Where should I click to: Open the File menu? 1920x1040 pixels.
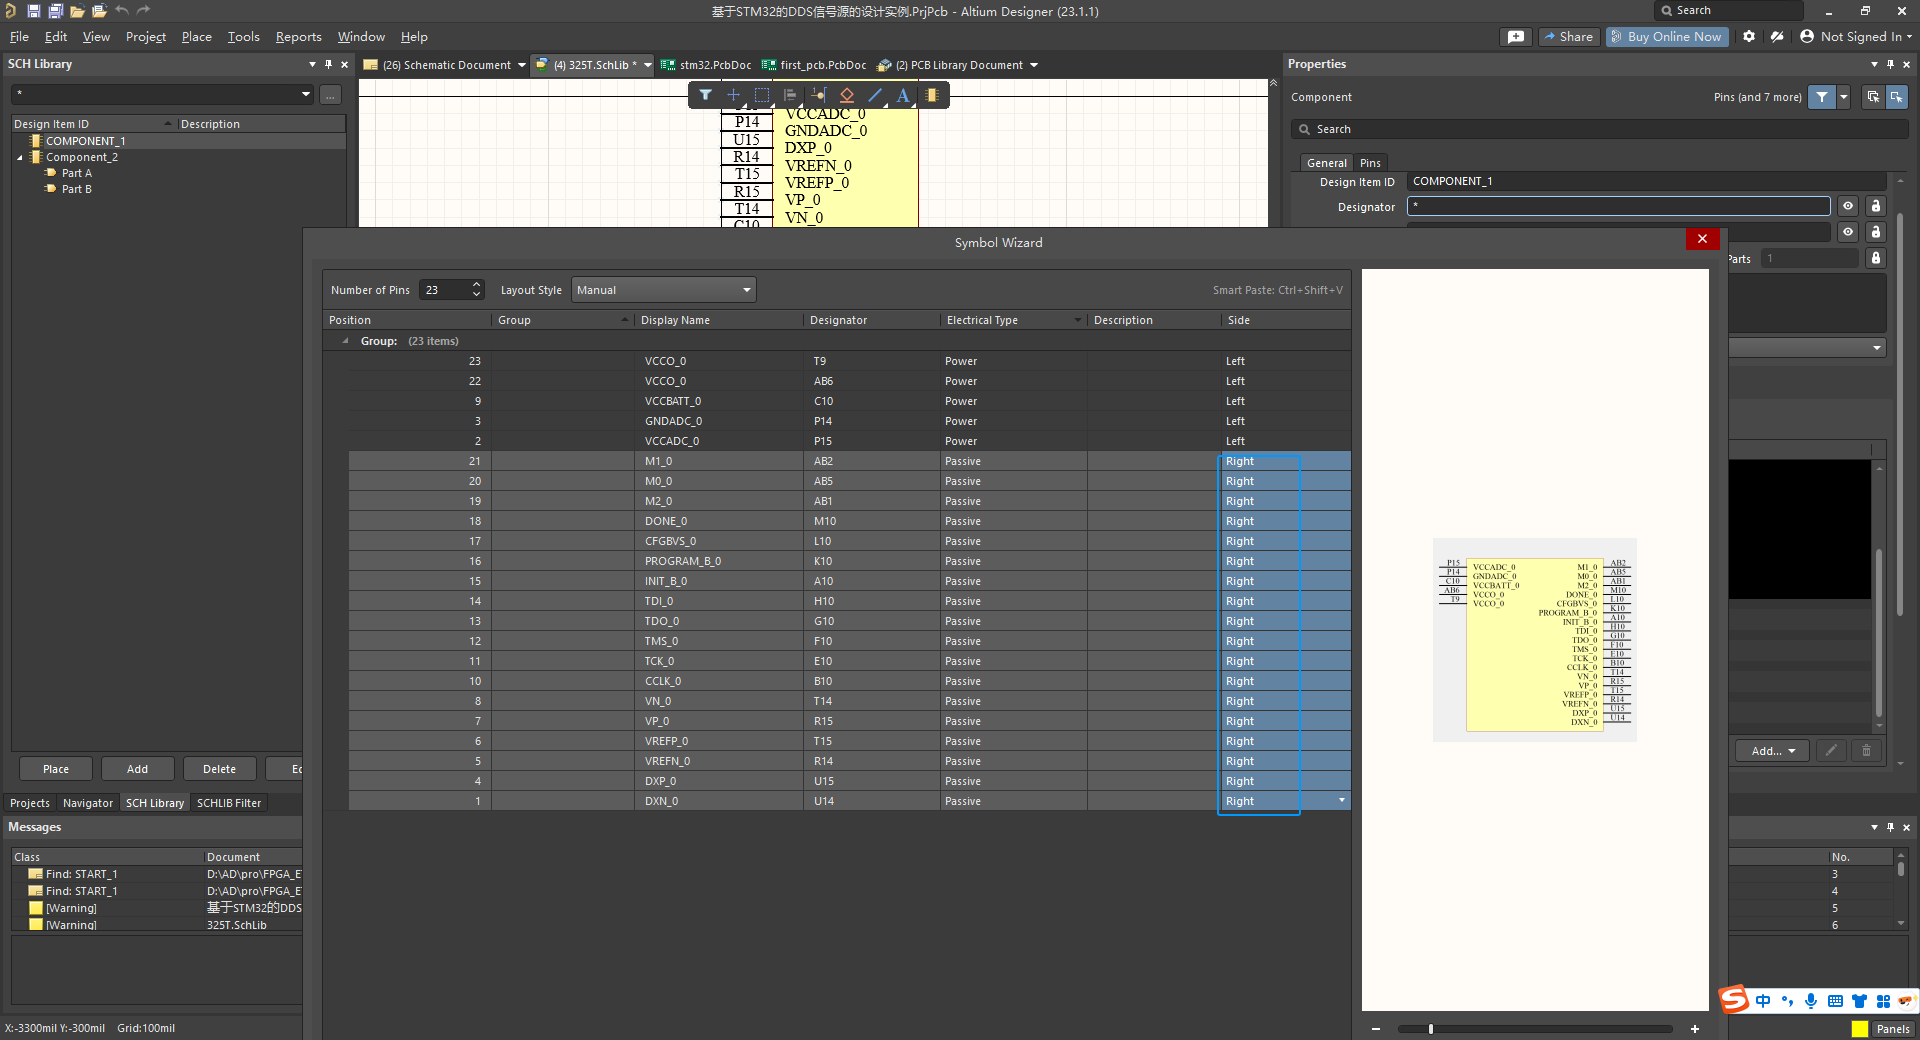[19, 37]
